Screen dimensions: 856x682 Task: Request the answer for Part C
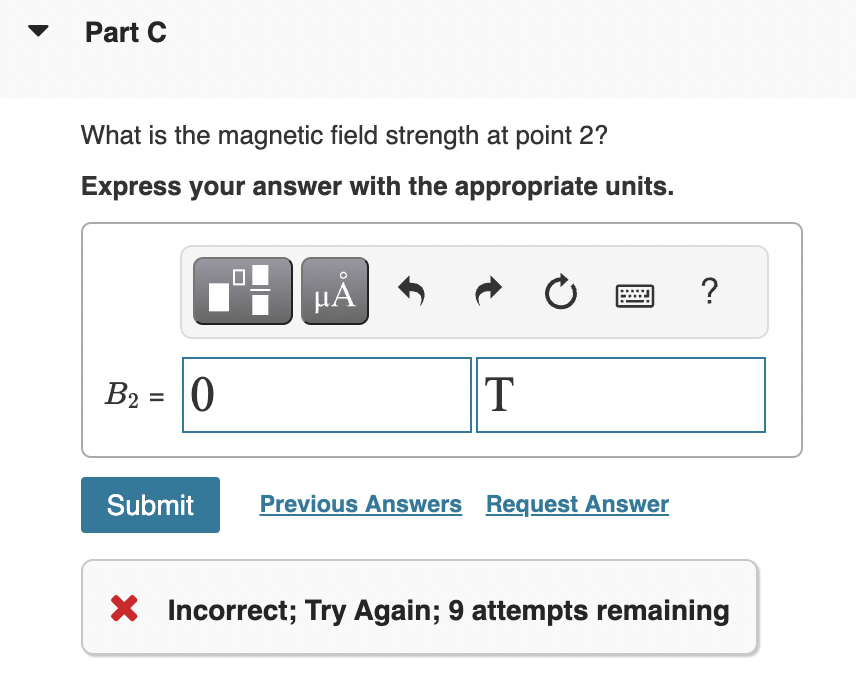(x=576, y=504)
